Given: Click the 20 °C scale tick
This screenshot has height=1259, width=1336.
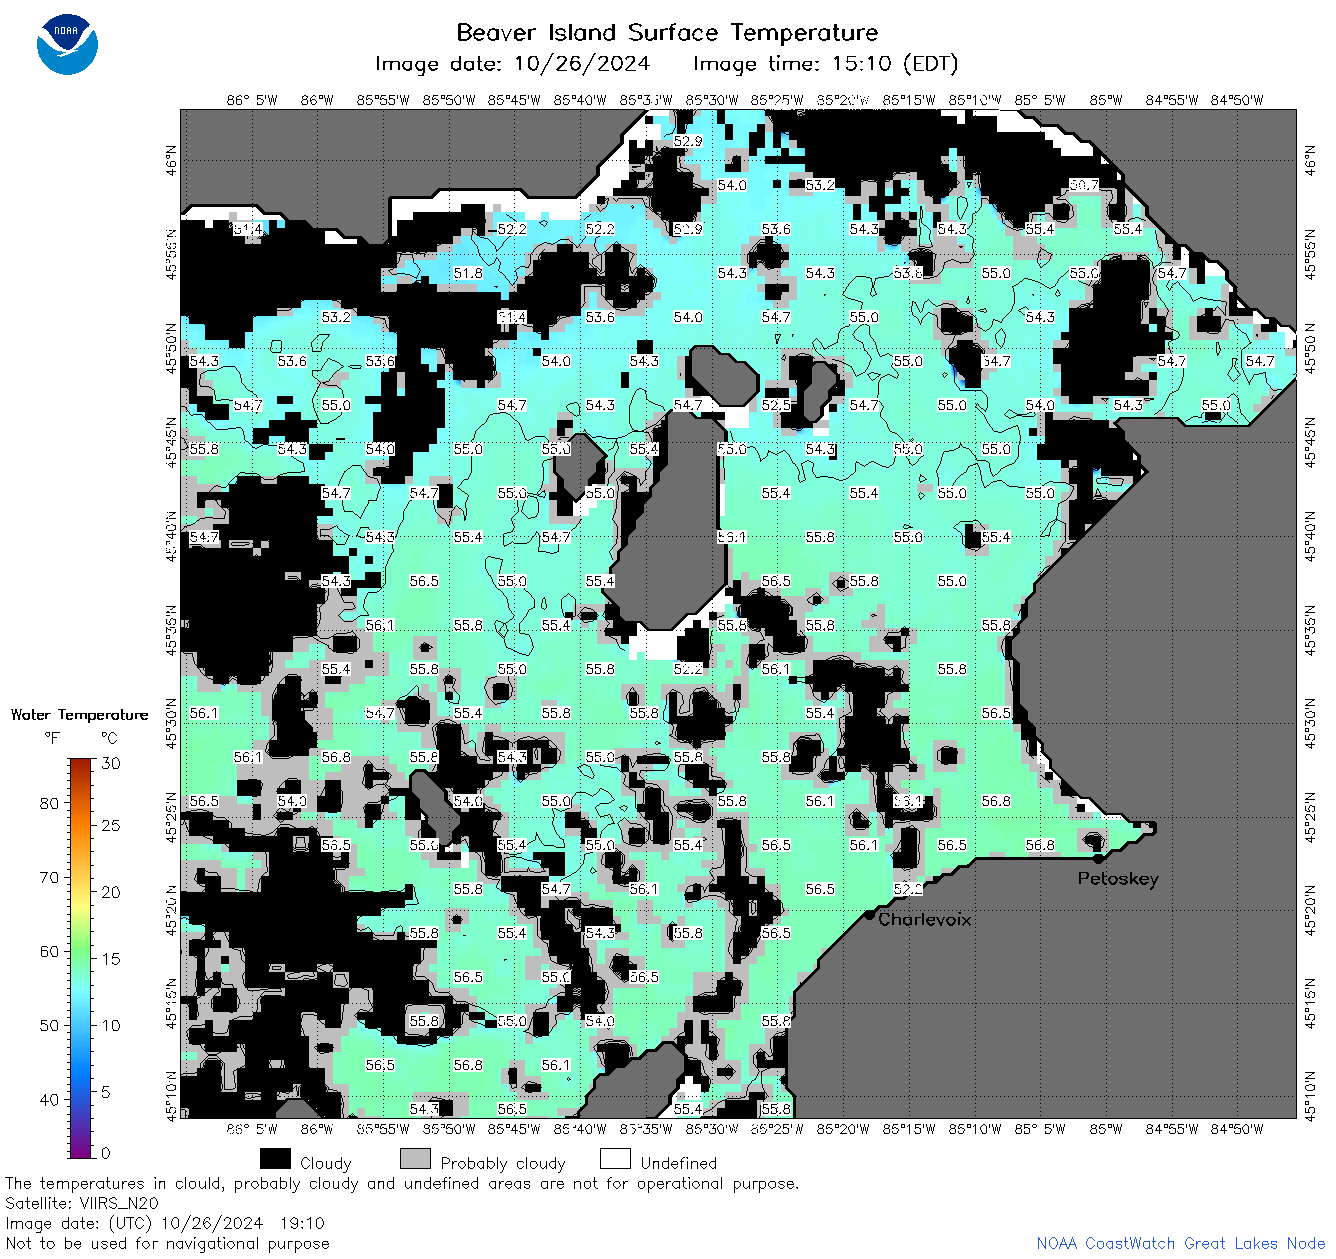Looking at the screenshot, I should click(x=111, y=892).
